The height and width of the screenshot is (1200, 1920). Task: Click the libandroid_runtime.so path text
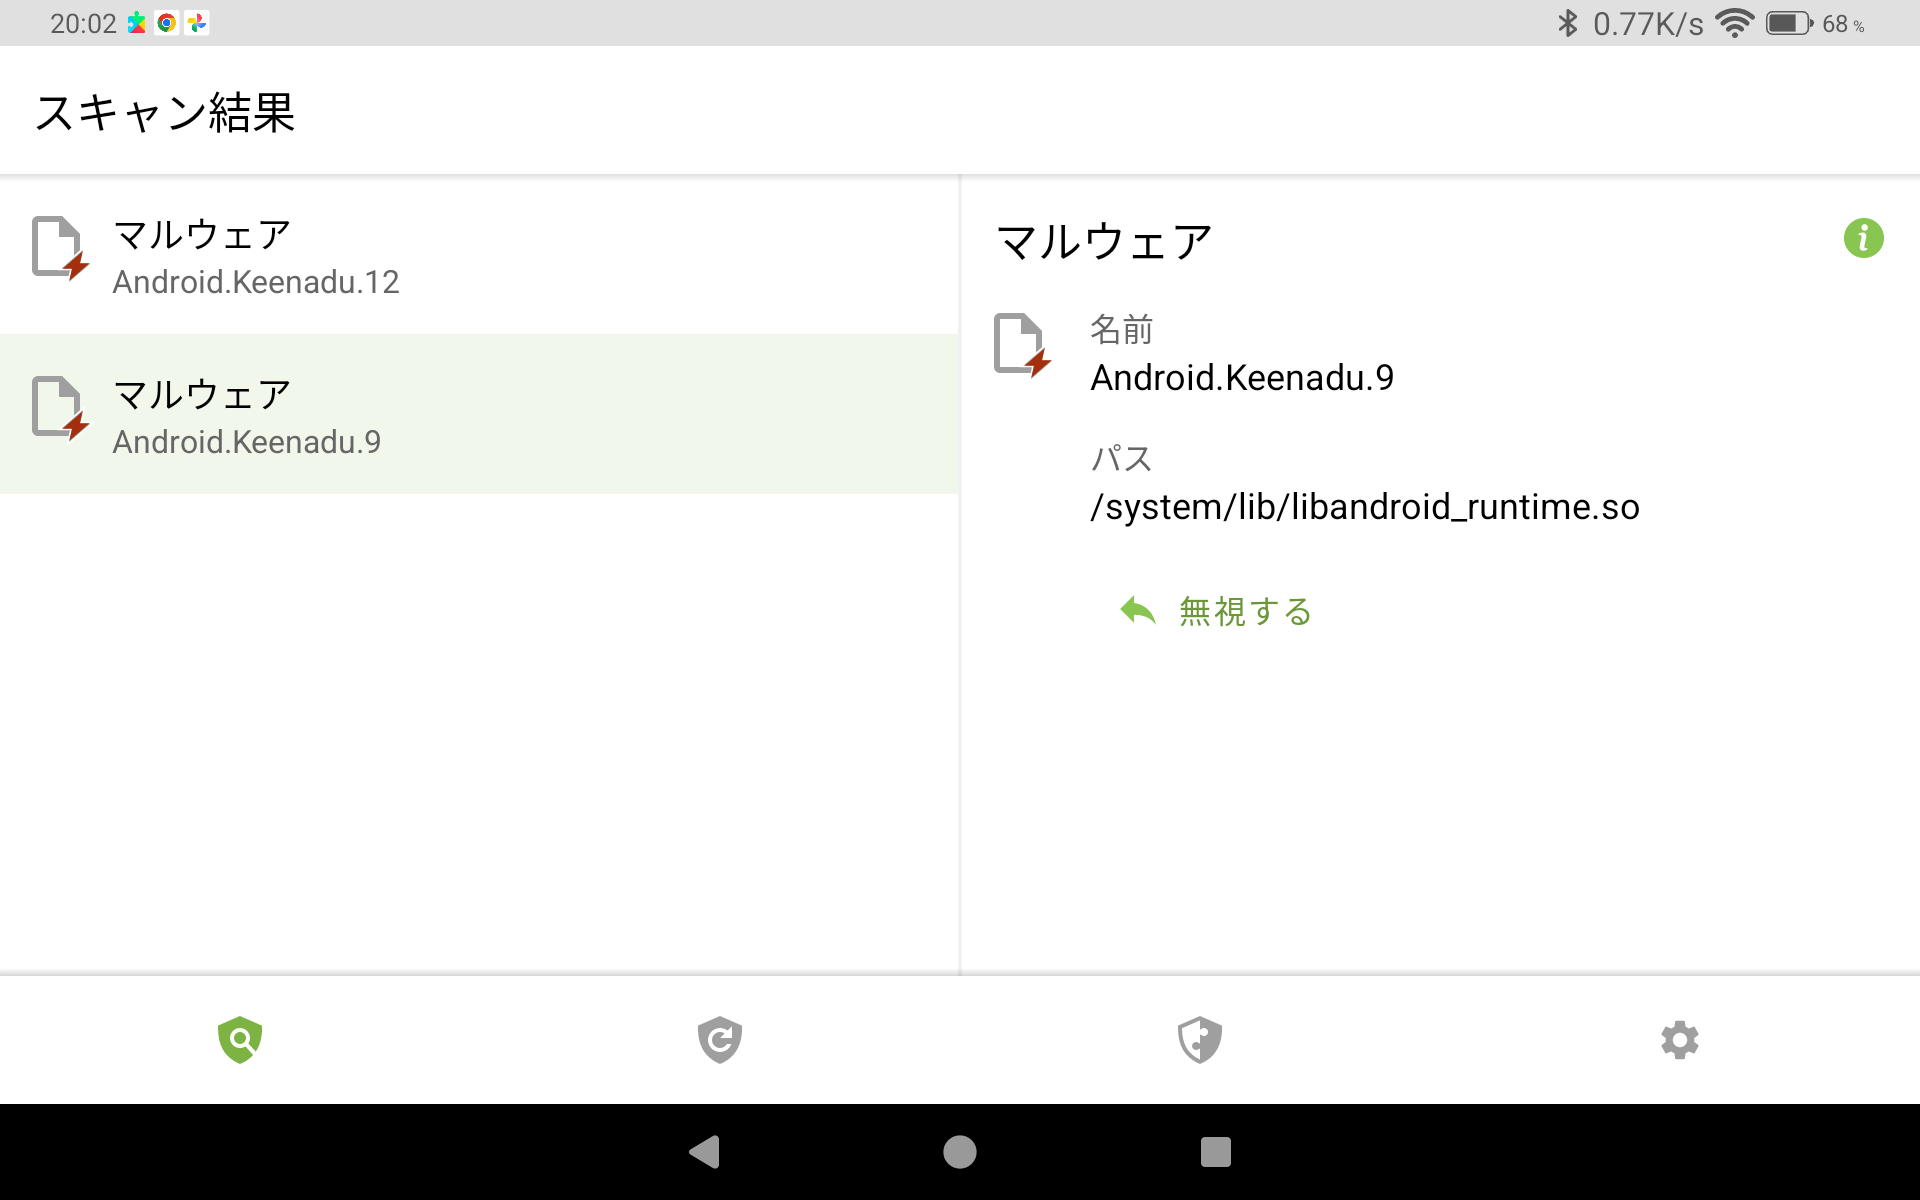tap(1364, 507)
